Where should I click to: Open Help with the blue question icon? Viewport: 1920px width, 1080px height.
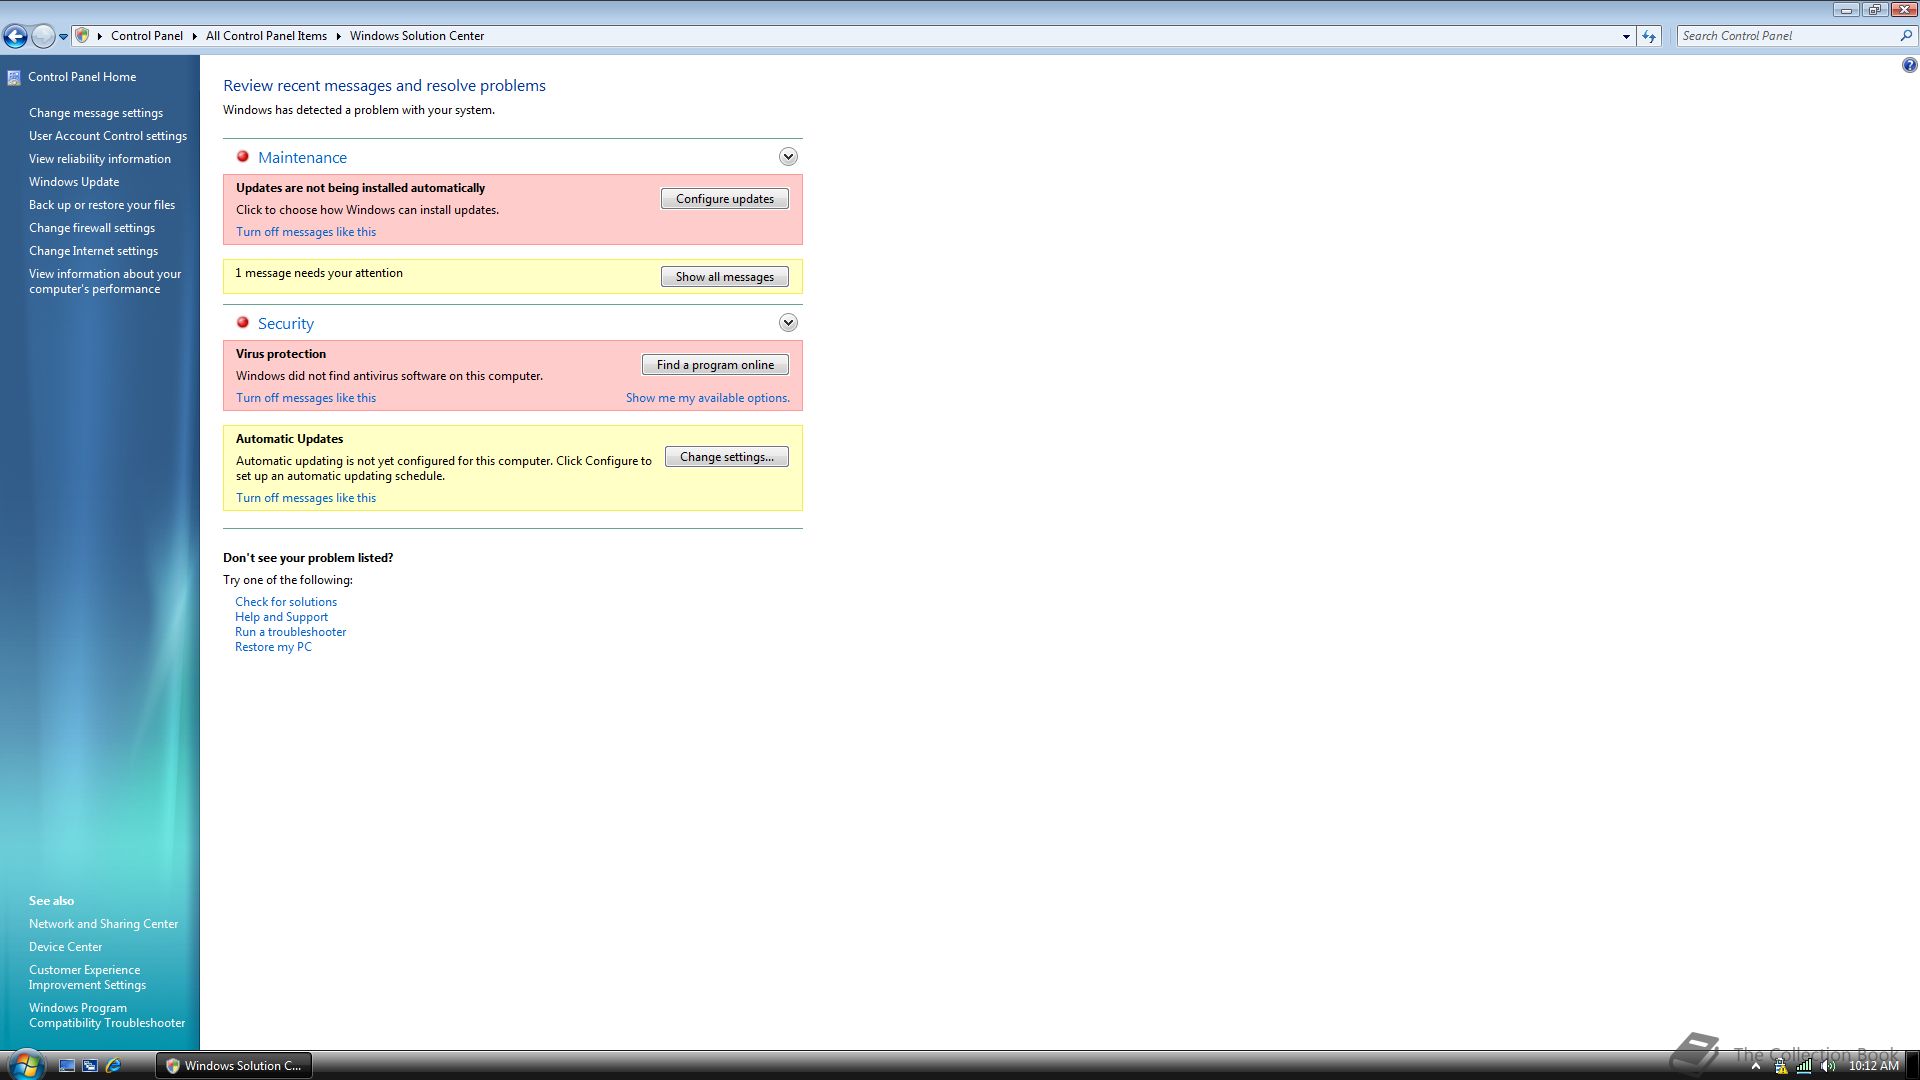(x=1909, y=65)
